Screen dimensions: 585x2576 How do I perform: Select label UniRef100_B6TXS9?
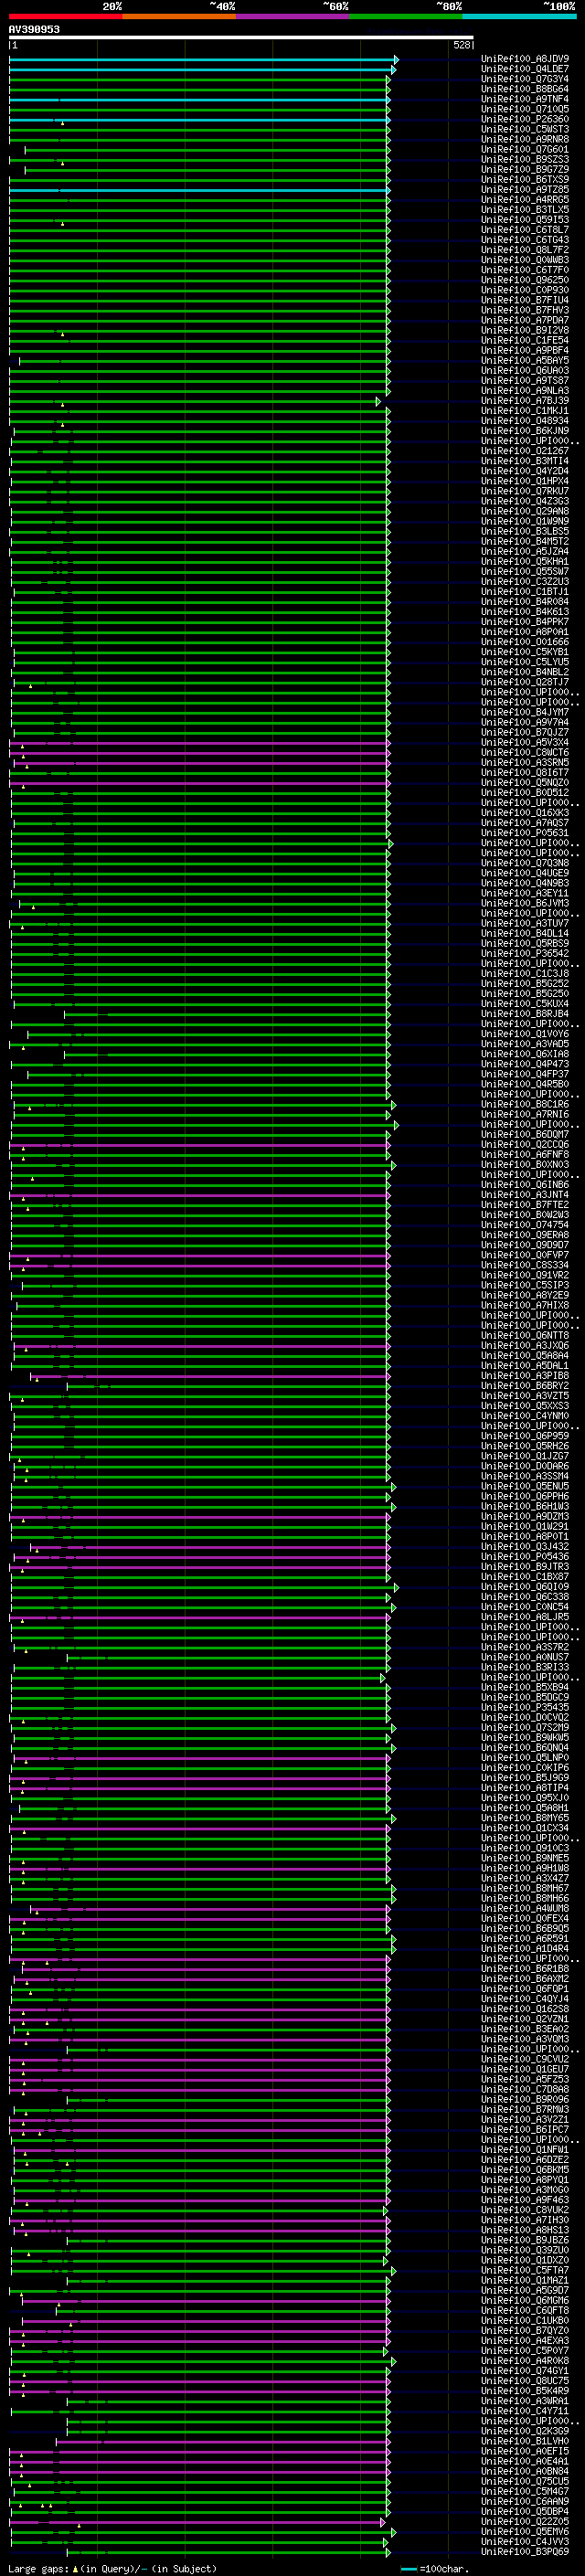pos(525,180)
